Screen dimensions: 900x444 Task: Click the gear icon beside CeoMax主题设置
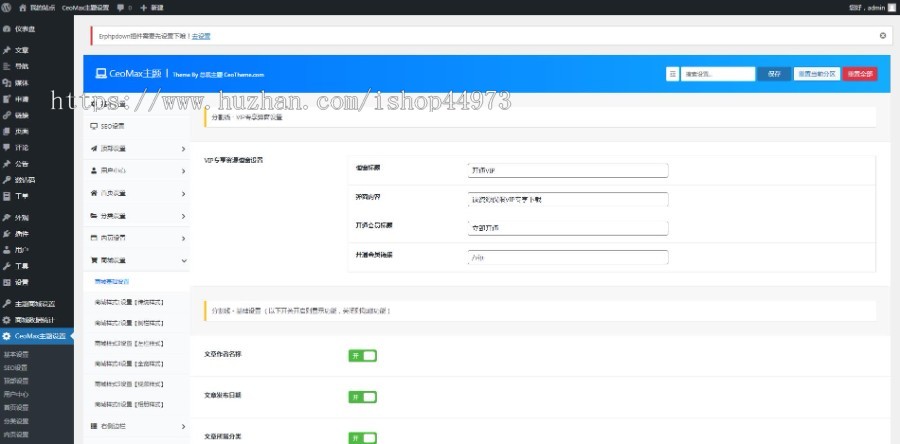[6, 336]
